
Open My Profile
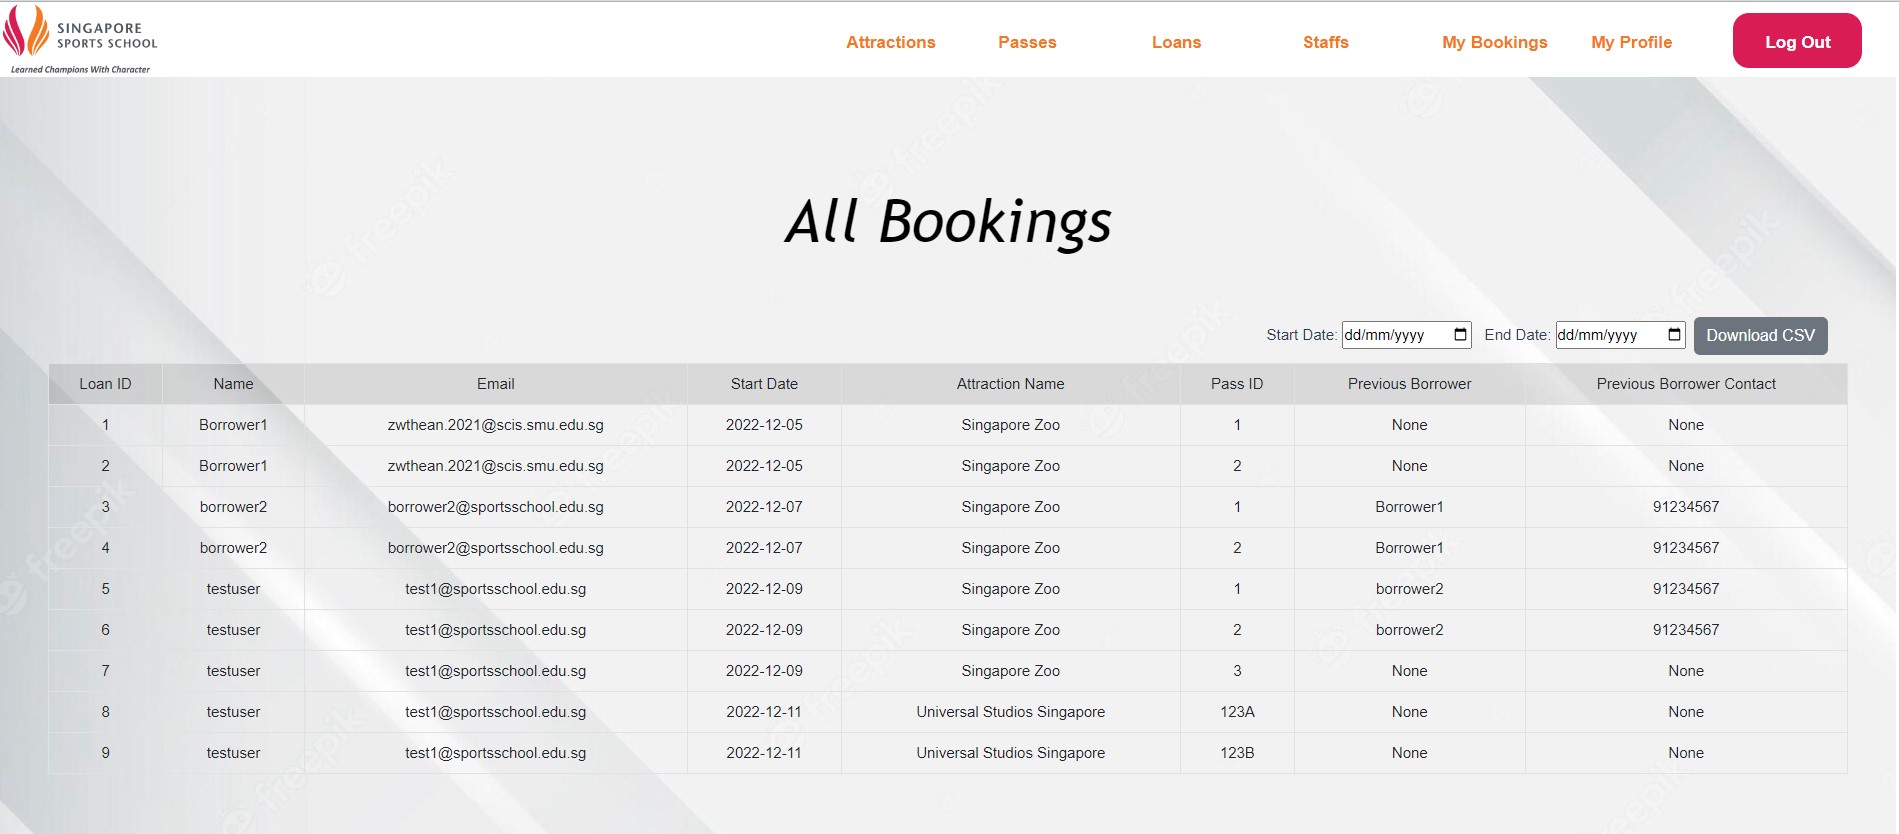coord(1631,42)
